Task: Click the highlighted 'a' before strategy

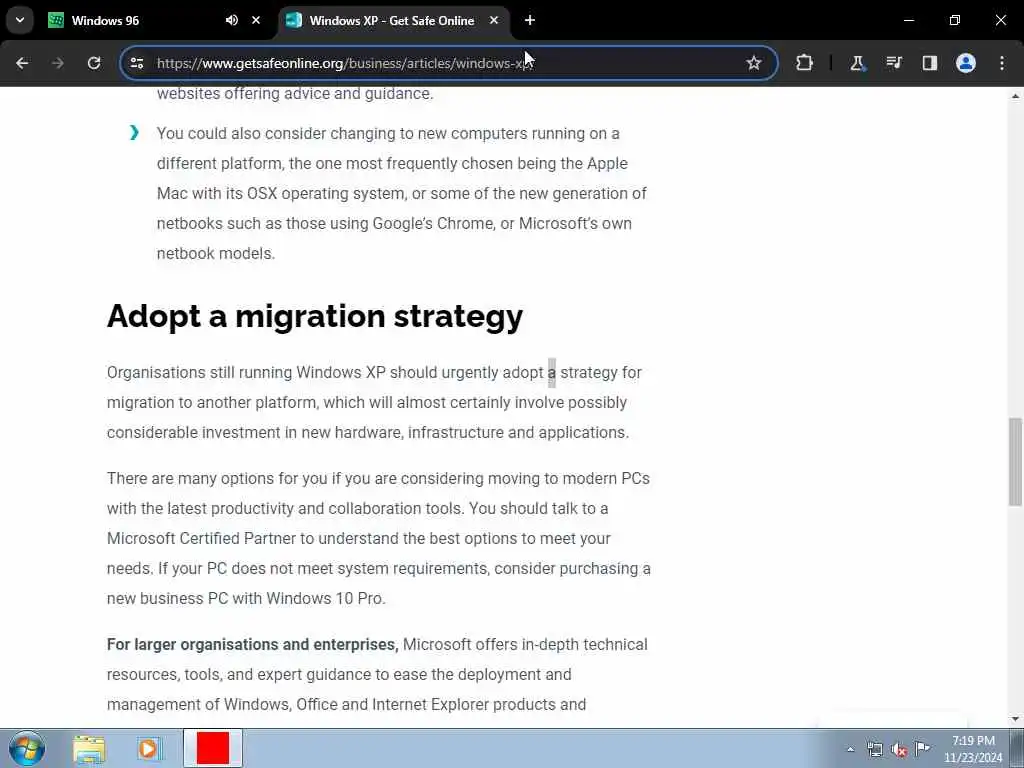Action: pos(552,373)
